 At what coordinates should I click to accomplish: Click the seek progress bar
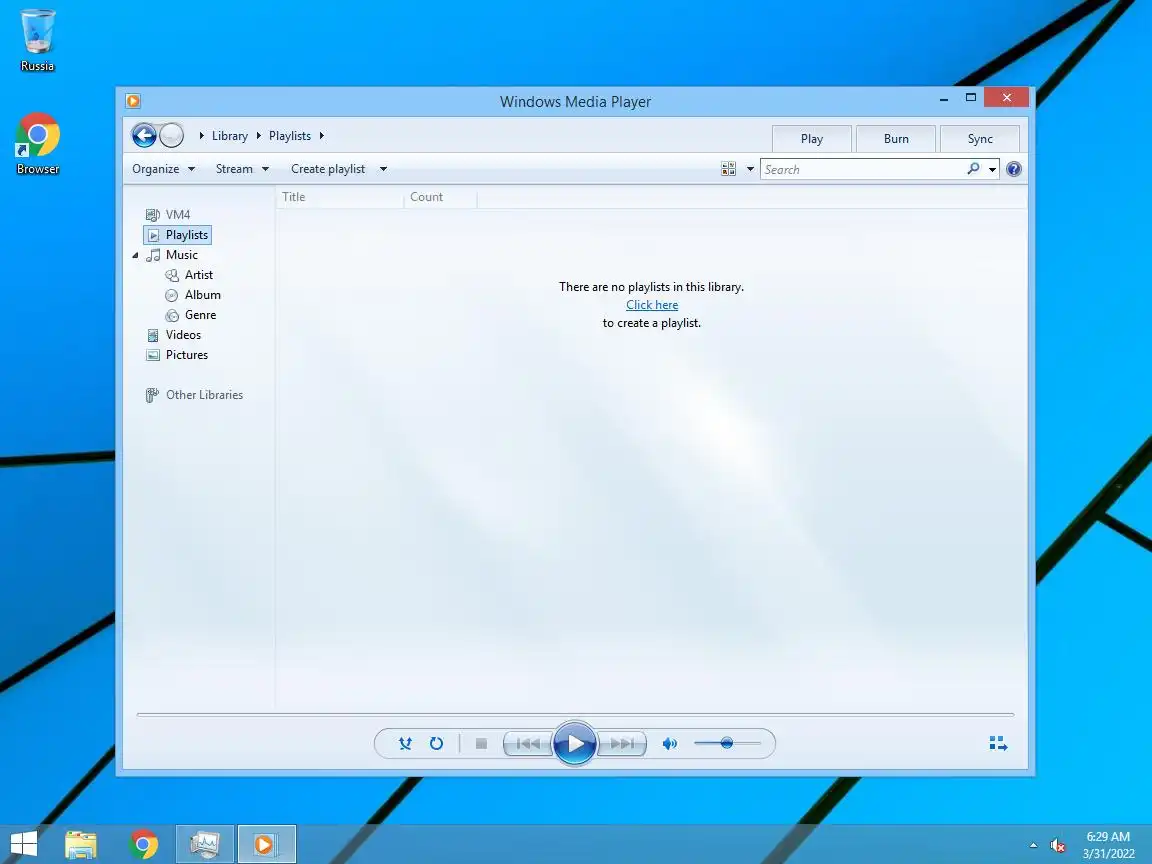575,714
